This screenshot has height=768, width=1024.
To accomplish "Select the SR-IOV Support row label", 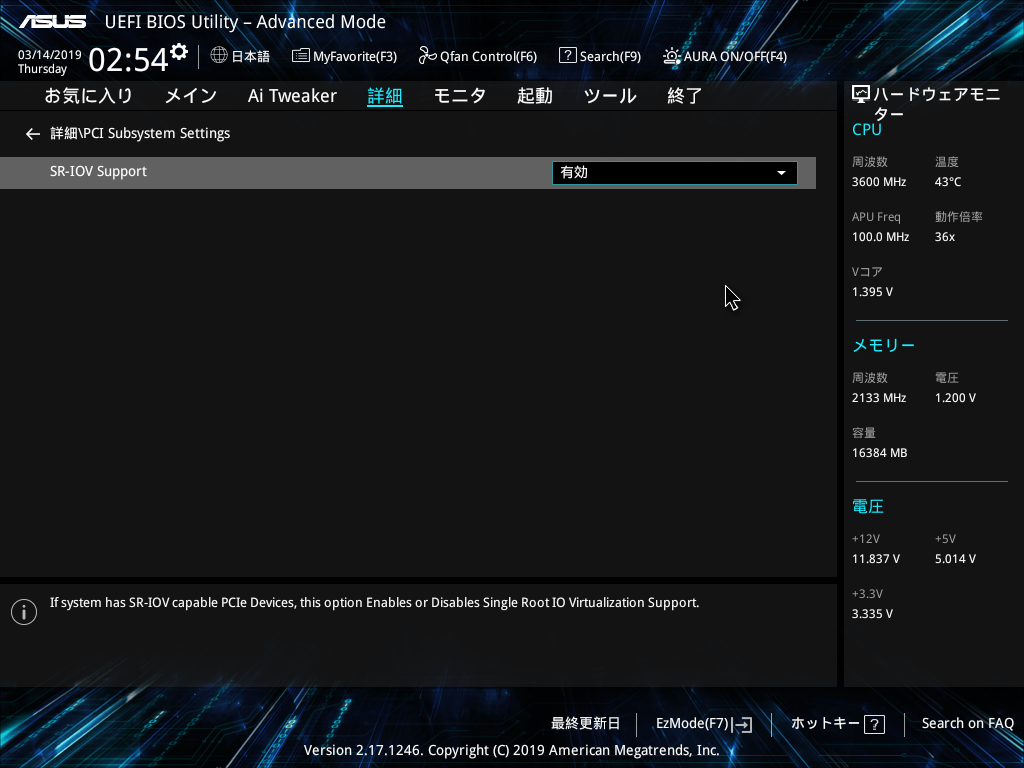I will click(x=98, y=171).
